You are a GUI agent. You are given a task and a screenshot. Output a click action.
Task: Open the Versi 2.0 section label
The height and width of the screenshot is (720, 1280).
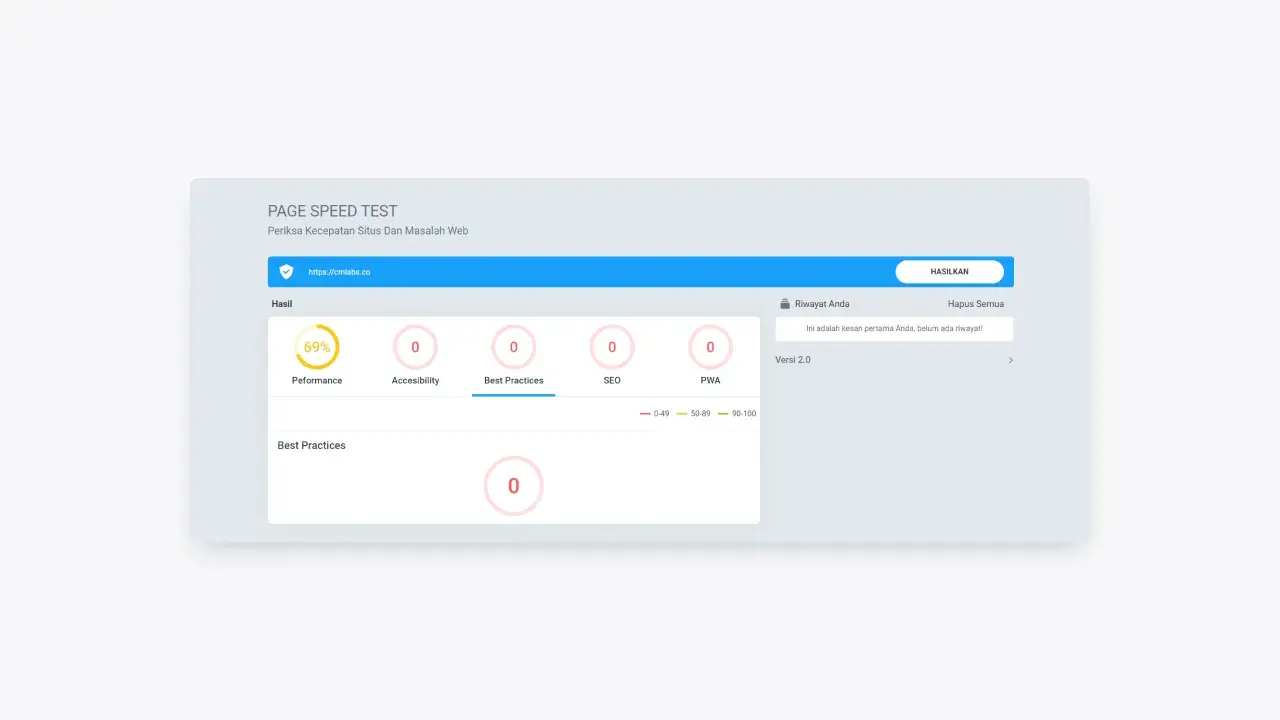pos(793,360)
